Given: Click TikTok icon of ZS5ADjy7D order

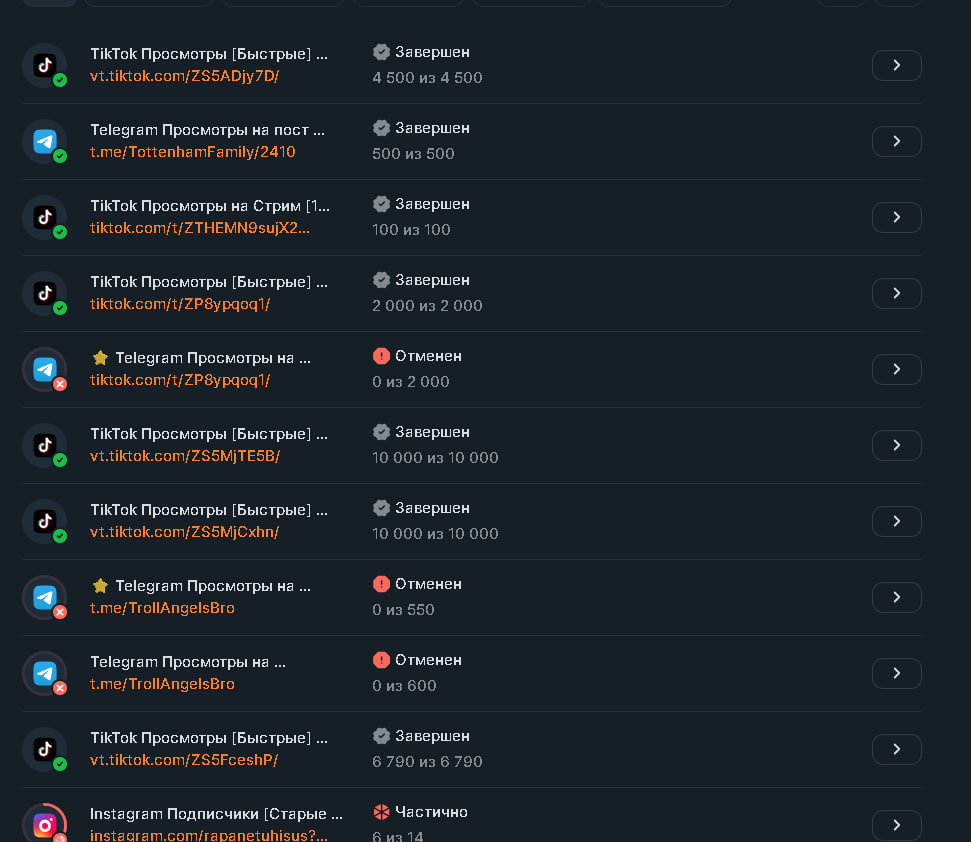Looking at the screenshot, I should 44,66.
